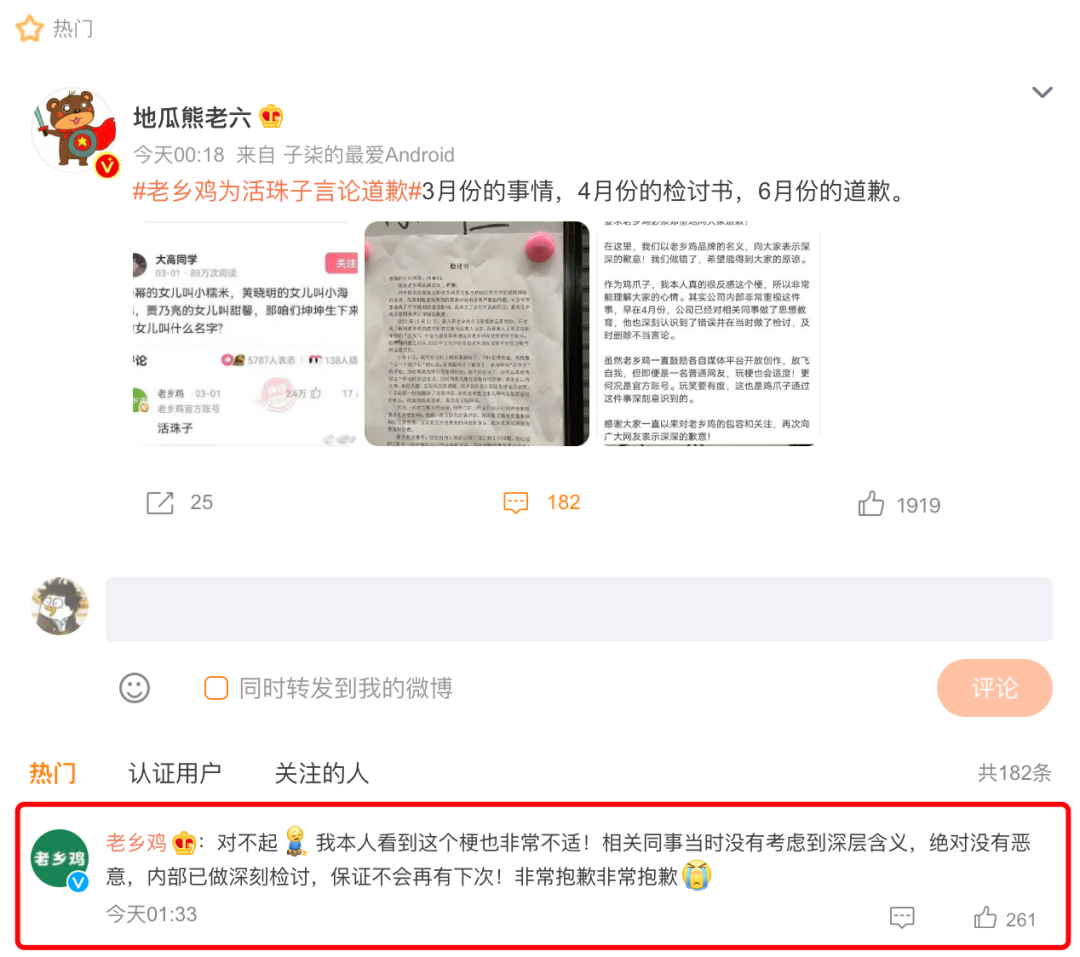Open the 检讨书 paper photo thumbnail

(x=477, y=333)
